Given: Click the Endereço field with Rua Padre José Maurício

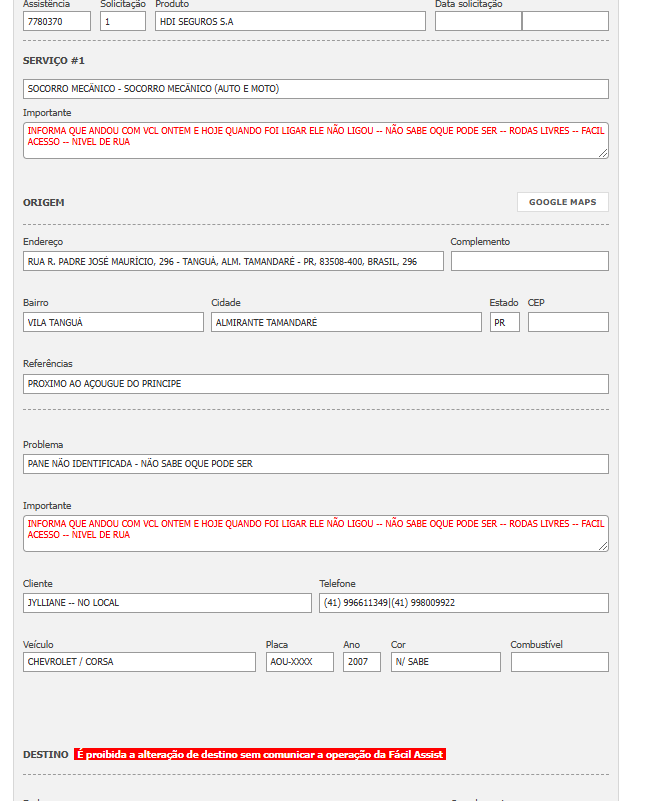Looking at the screenshot, I should click(x=233, y=261).
